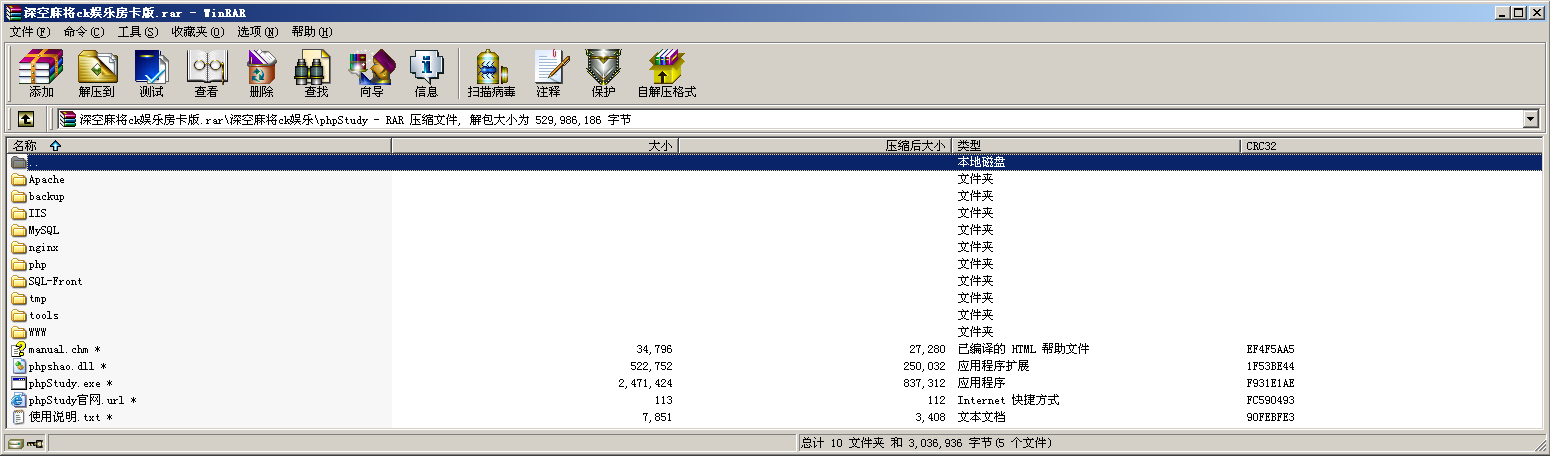This screenshot has height=456, width=1550.
Task: Click the 删除 (Delete) toolbar icon
Action: pyautogui.click(x=261, y=73)
